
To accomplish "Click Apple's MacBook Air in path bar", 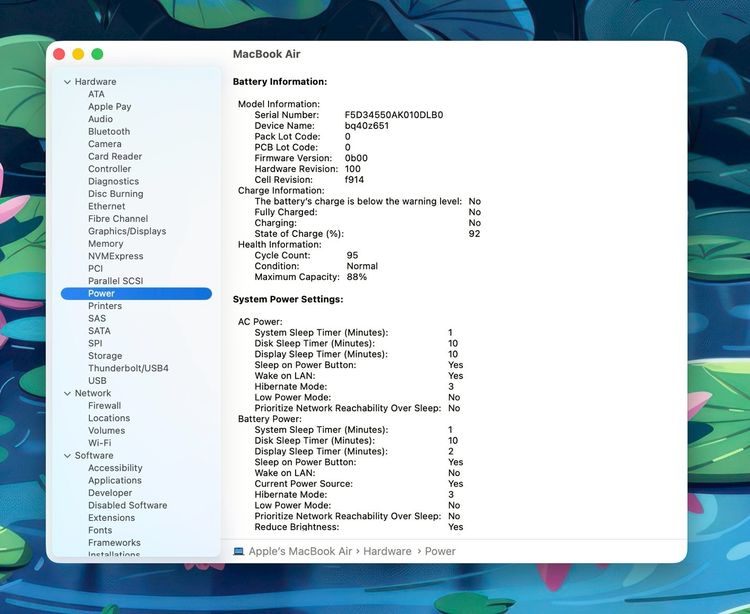I will tap(300, 551).
